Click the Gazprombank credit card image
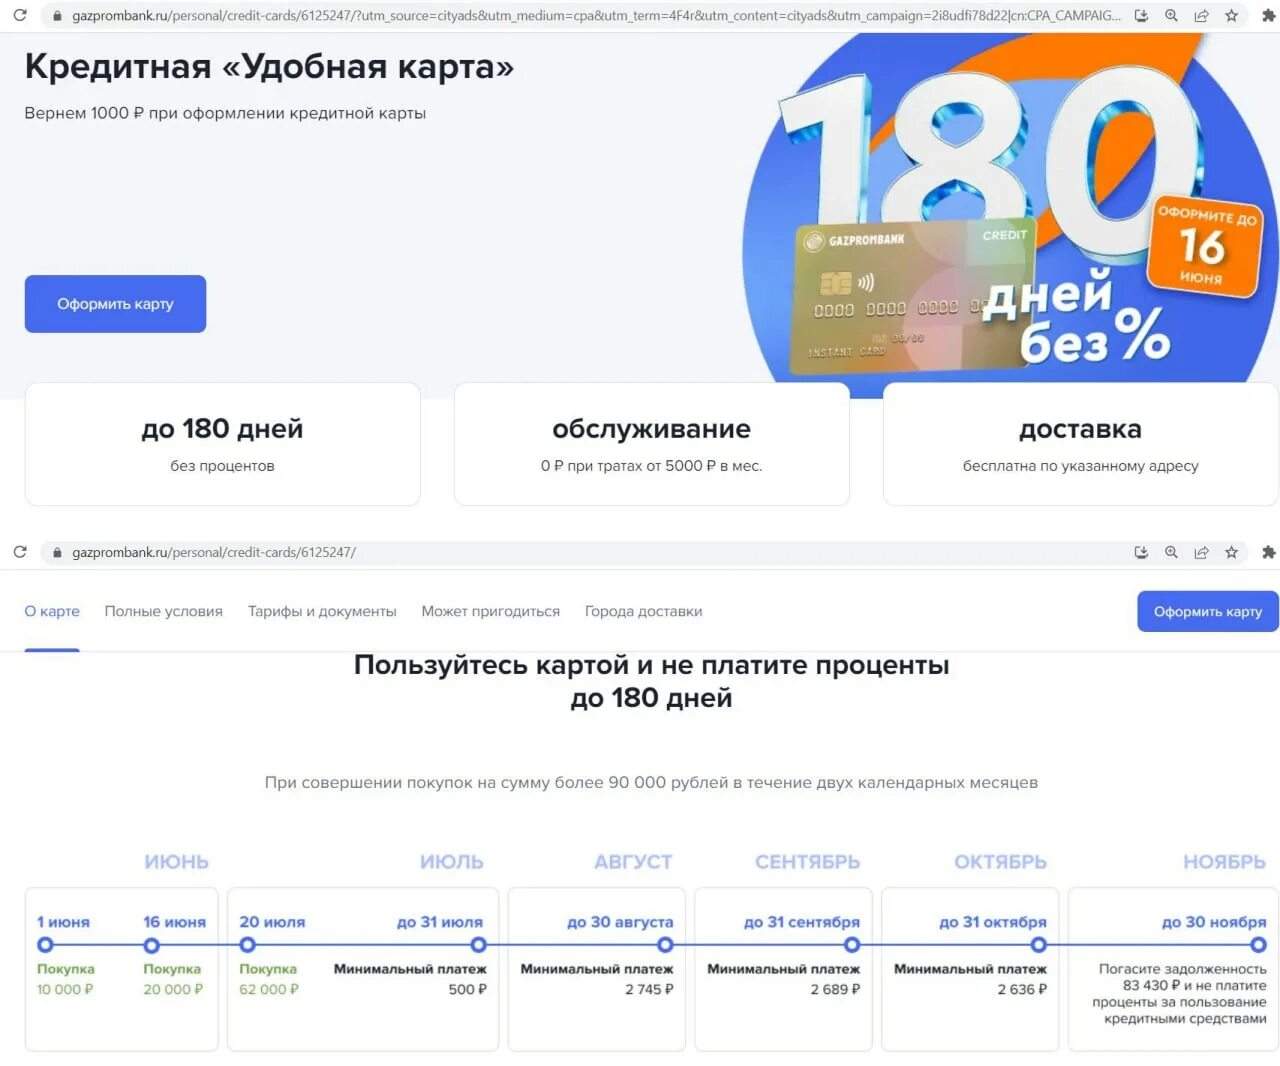 pos(912,296)
